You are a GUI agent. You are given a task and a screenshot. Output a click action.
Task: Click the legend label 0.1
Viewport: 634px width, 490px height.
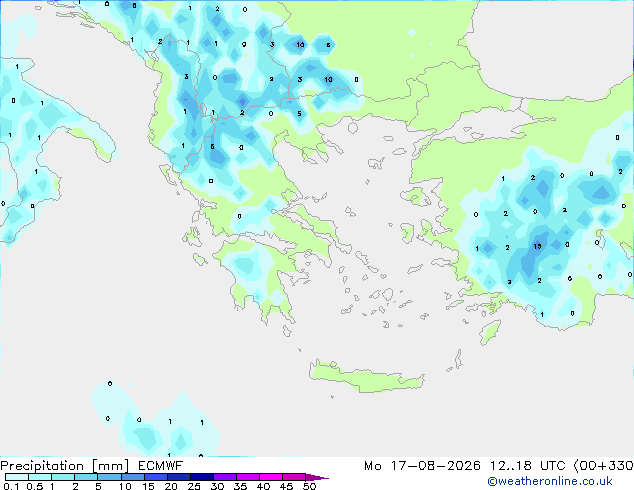point(11,486)
